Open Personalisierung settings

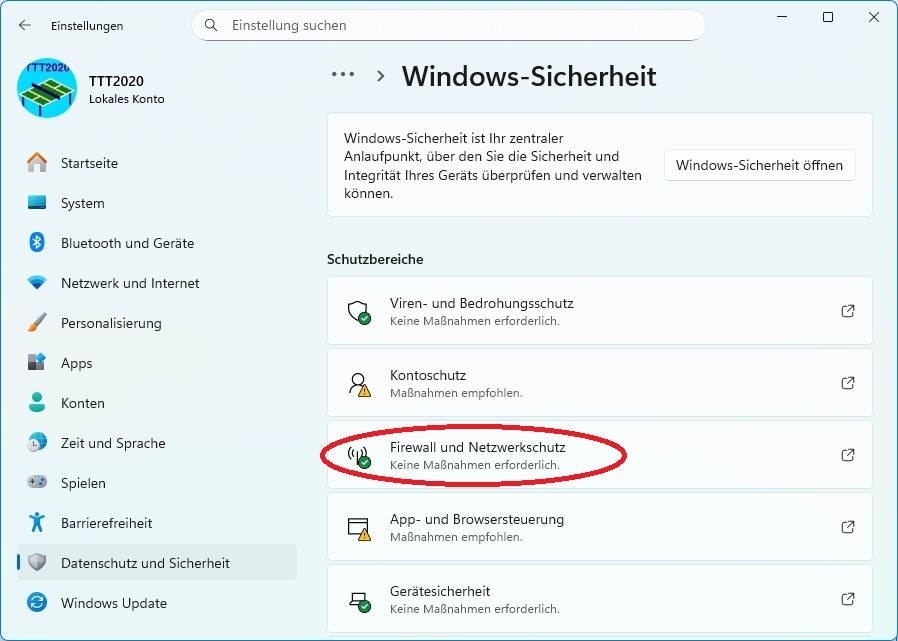(157, 323)
